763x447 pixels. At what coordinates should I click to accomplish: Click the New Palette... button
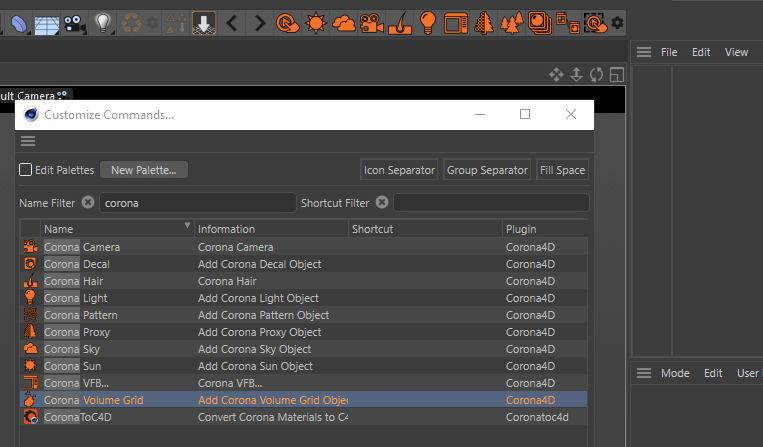click(144, 170)
